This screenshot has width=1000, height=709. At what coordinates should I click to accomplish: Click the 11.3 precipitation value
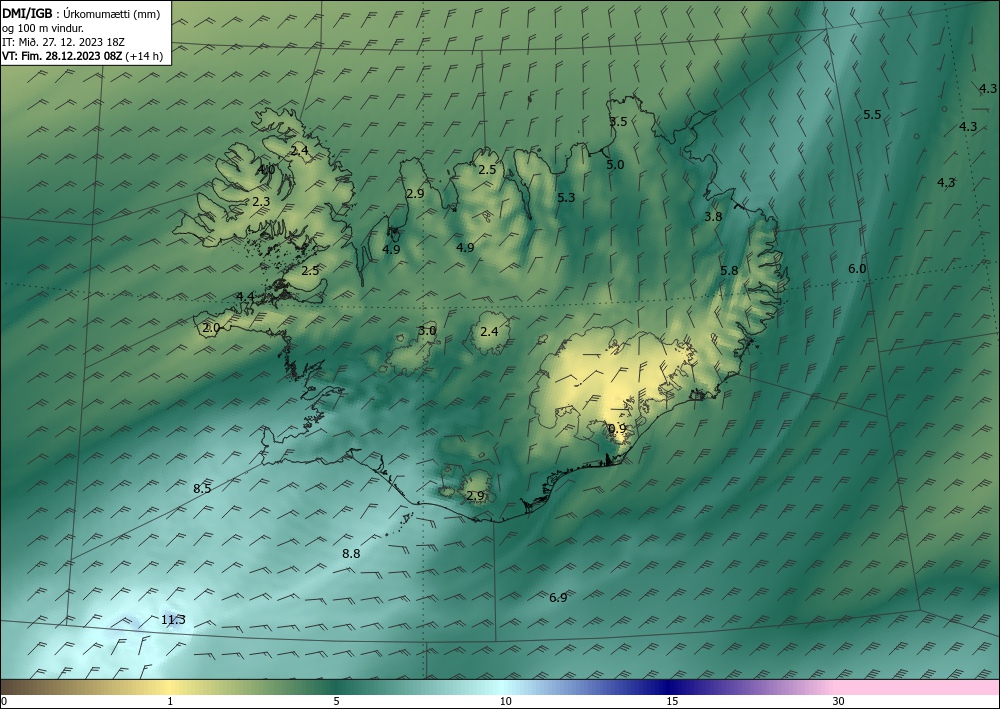pos(173,620)
